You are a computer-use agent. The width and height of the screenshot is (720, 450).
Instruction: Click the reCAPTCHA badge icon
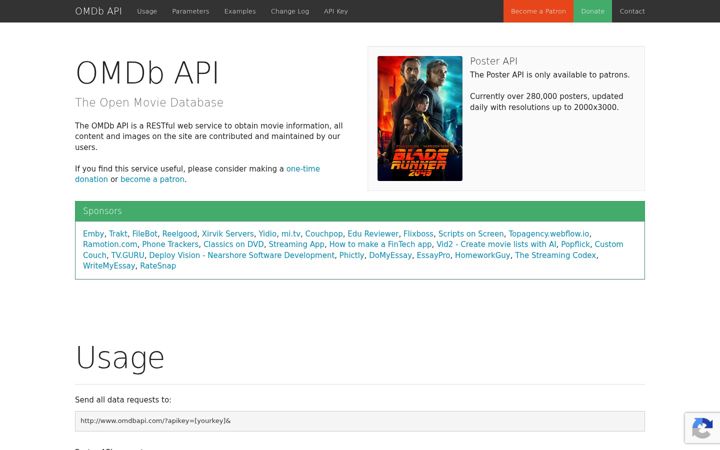pyautogui.click(x=702, y=428)
